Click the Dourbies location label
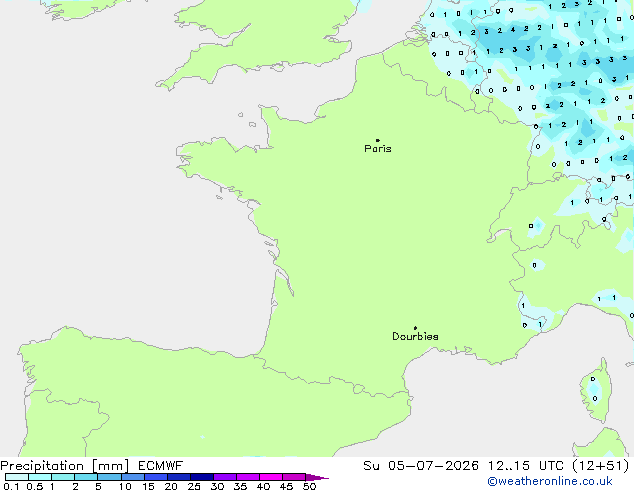This screenshot has width=634, height=490. [415, 336]
